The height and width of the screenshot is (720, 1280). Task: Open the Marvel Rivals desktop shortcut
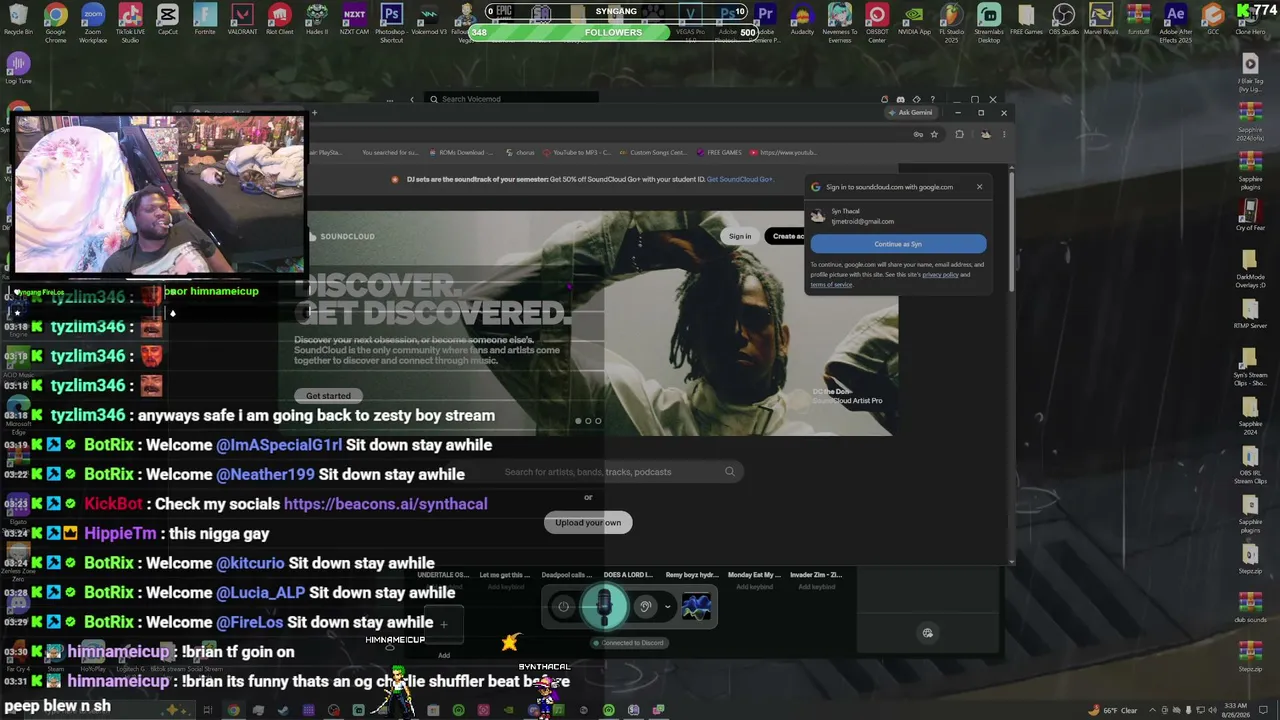(x=1101, y=18)
